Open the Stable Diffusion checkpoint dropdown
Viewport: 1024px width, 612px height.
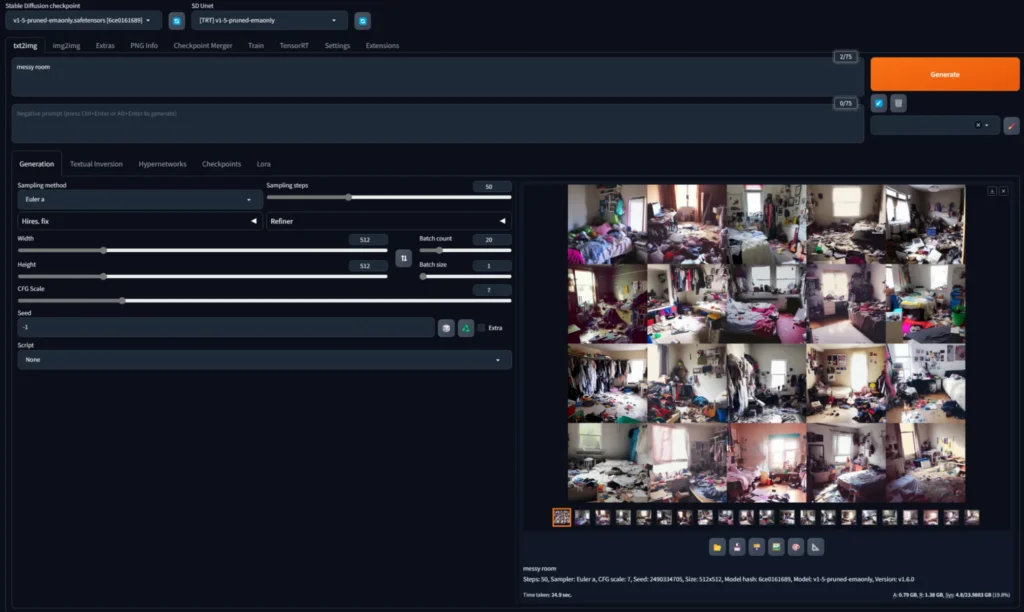(84, 20)
